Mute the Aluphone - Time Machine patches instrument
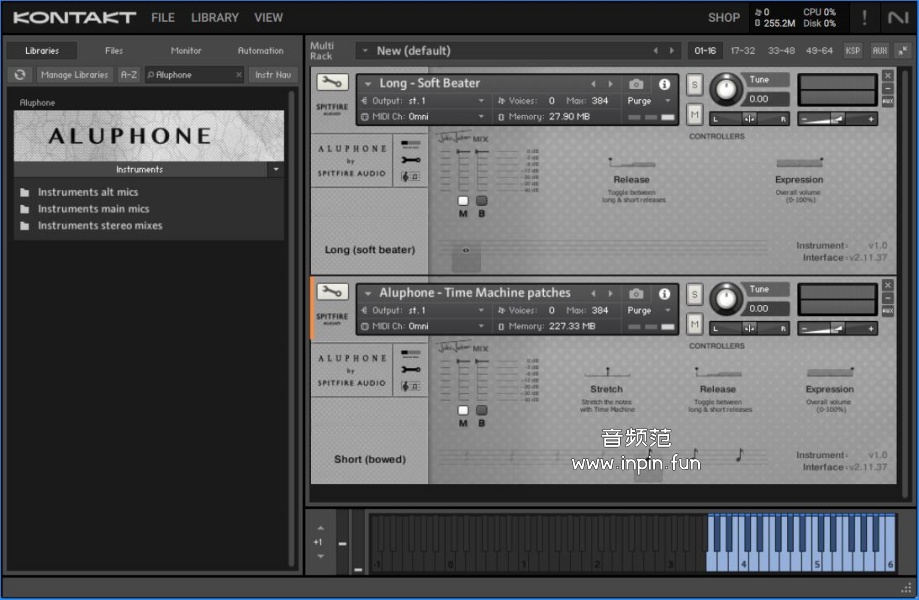Image resolution: width=919 pixels, height=600 pixels. pos(694,324)
